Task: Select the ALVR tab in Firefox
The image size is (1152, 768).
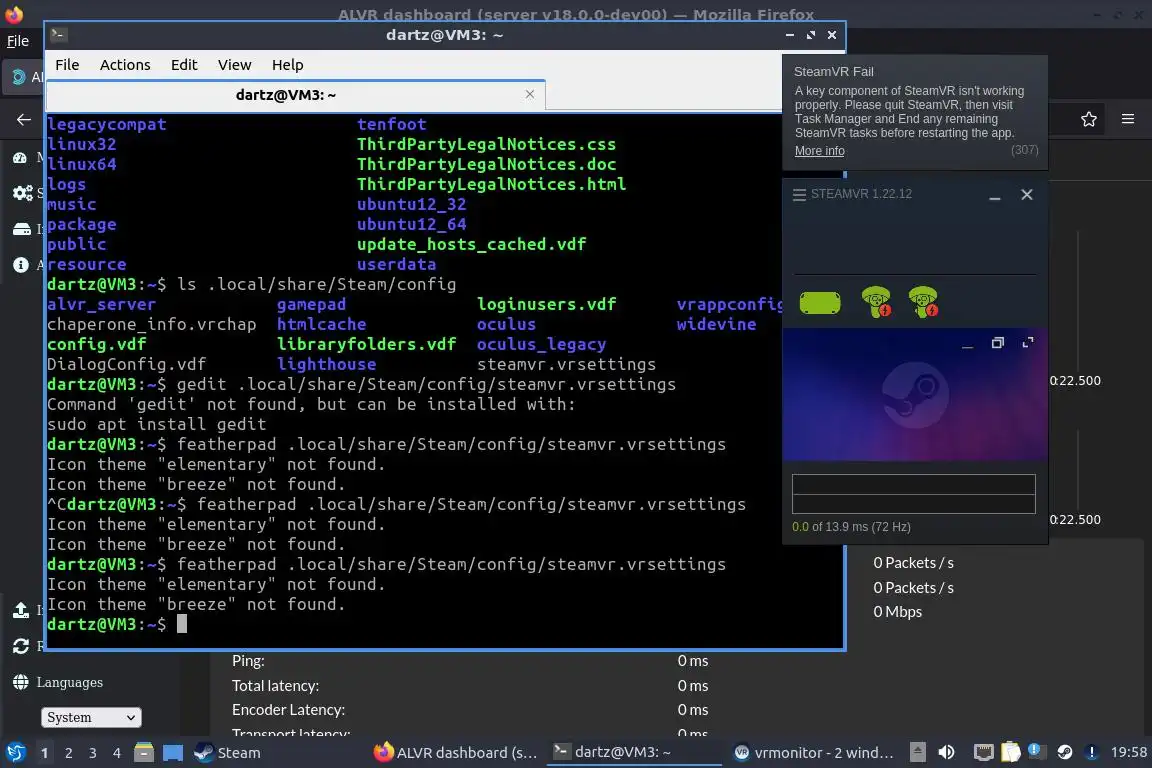Action: 24,76
